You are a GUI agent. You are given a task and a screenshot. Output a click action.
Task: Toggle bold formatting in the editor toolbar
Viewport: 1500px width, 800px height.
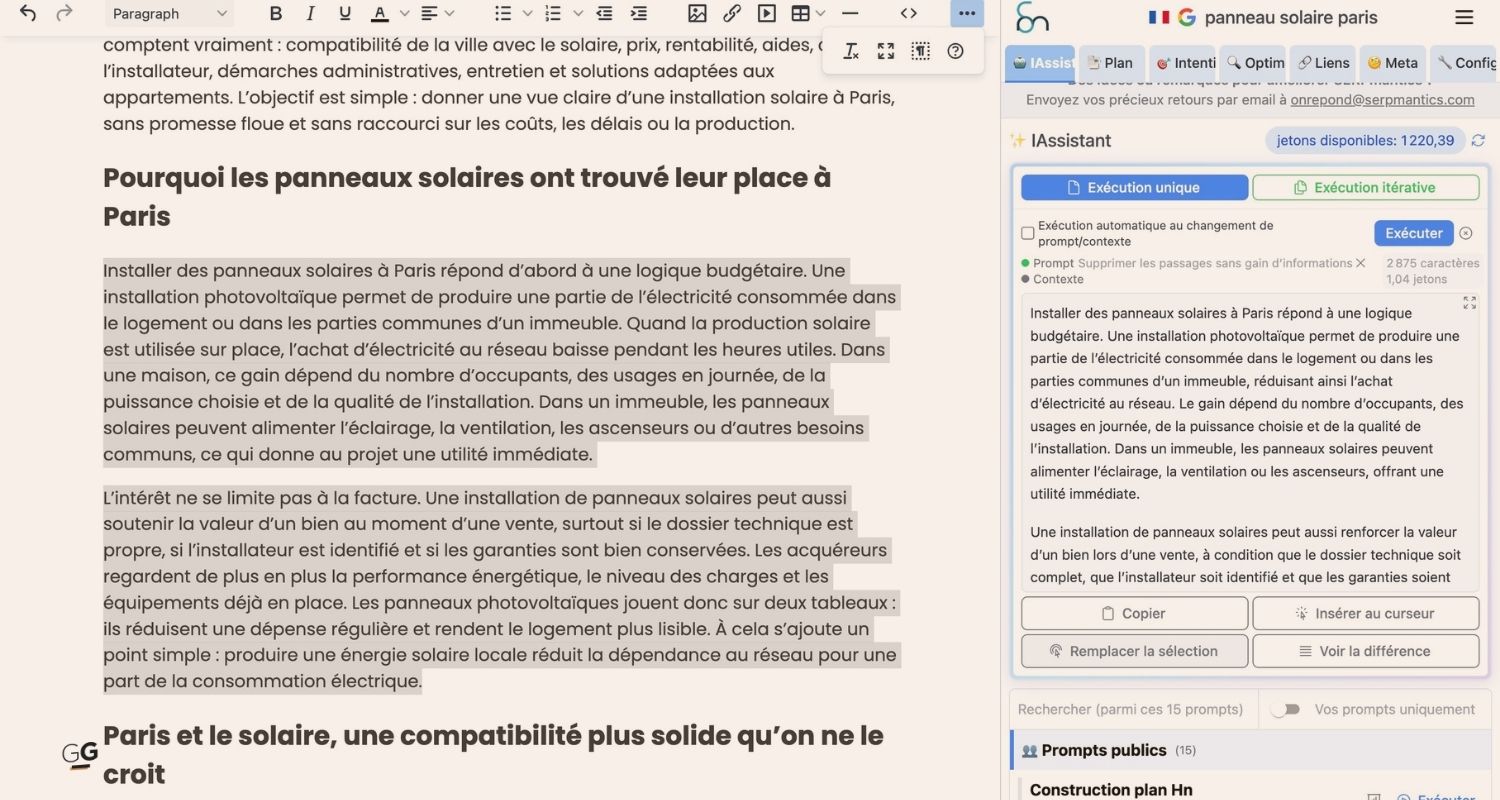tap(276, 14)
